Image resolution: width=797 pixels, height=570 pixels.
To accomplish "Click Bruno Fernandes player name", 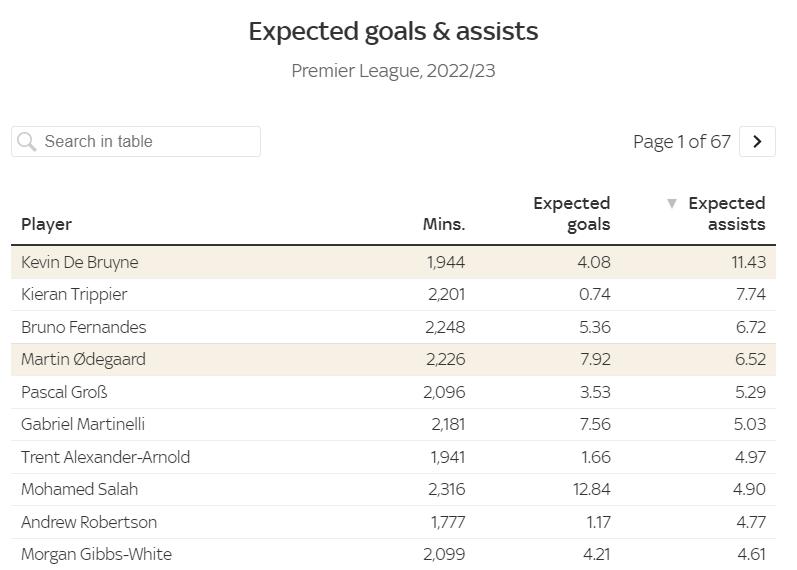I will [x=83, y=327].
